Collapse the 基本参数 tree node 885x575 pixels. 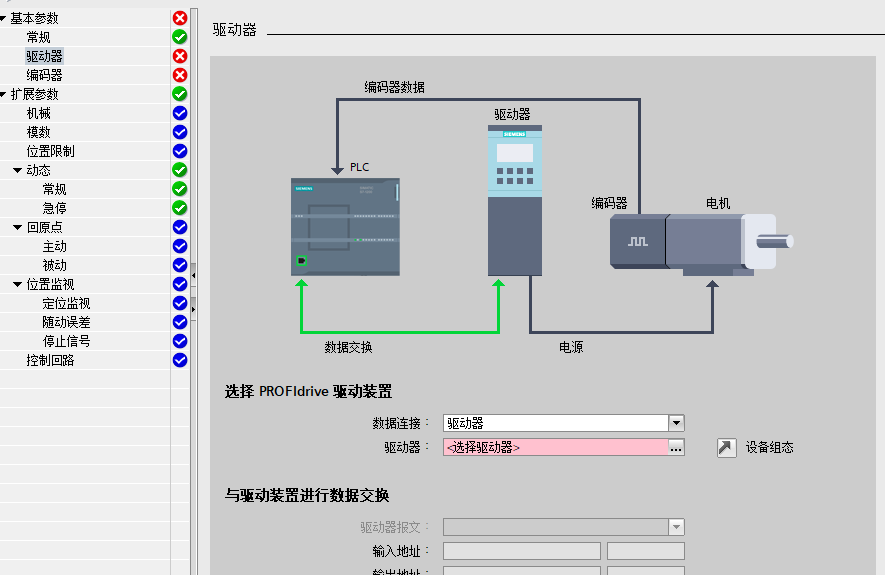pos(4,18)
